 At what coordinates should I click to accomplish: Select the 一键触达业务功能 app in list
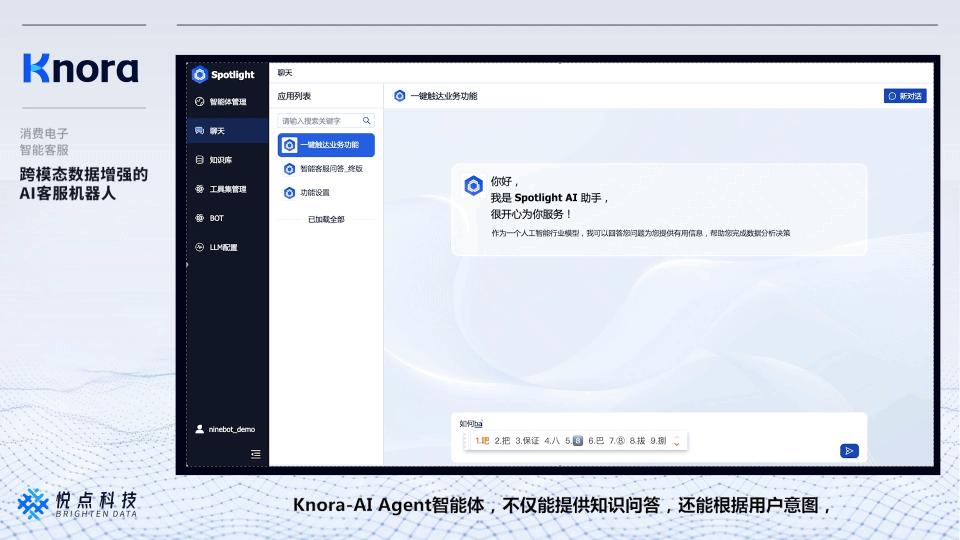coord(326,145)
